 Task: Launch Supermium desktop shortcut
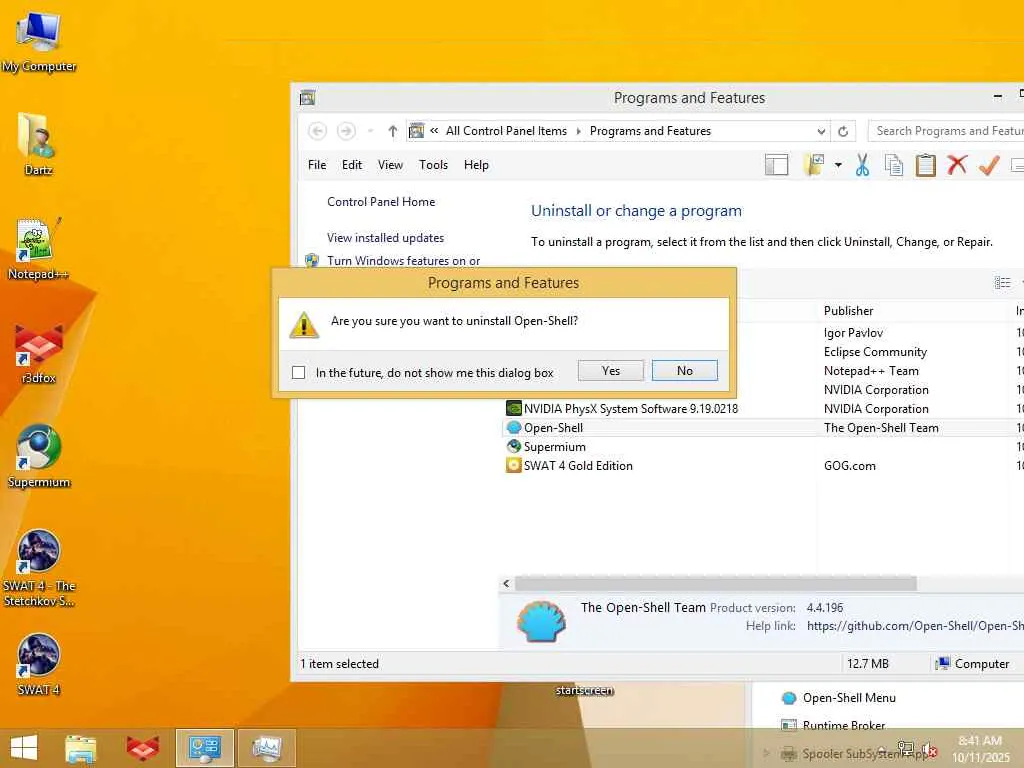tap(39, 456)
